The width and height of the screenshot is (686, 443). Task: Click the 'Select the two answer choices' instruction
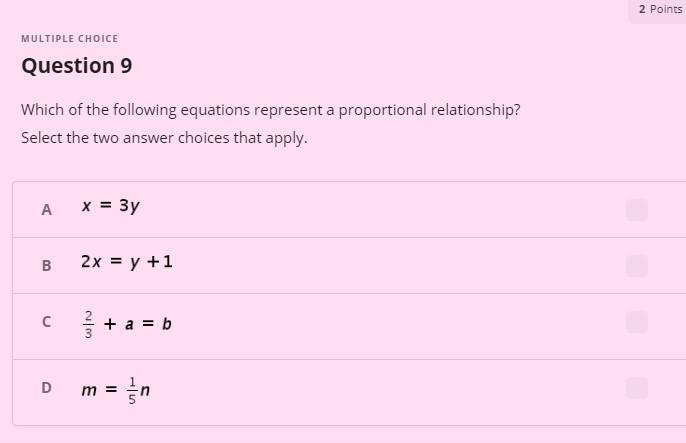[x=164, y=138]
